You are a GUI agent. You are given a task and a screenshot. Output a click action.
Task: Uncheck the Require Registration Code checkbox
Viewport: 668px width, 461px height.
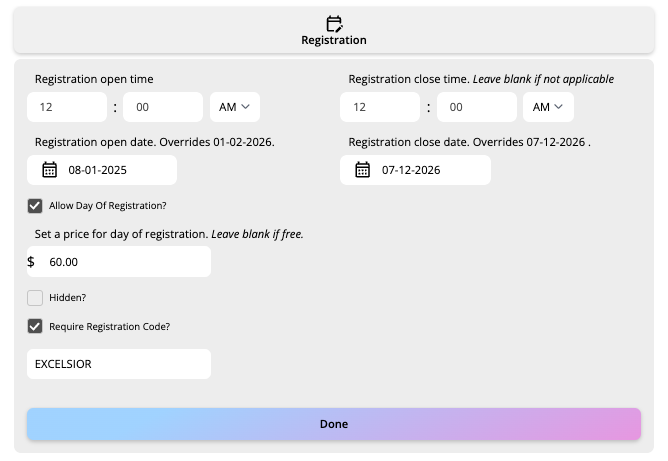[x=35, y=326]
